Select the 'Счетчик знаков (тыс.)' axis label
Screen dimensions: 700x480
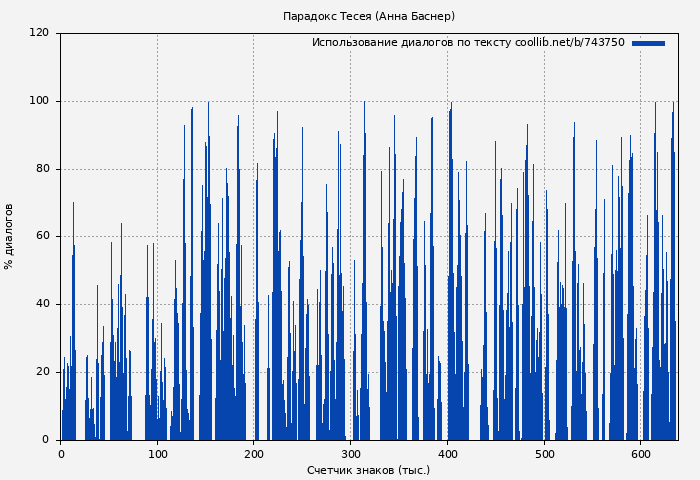pyautogui.click(x=368, y=470)
